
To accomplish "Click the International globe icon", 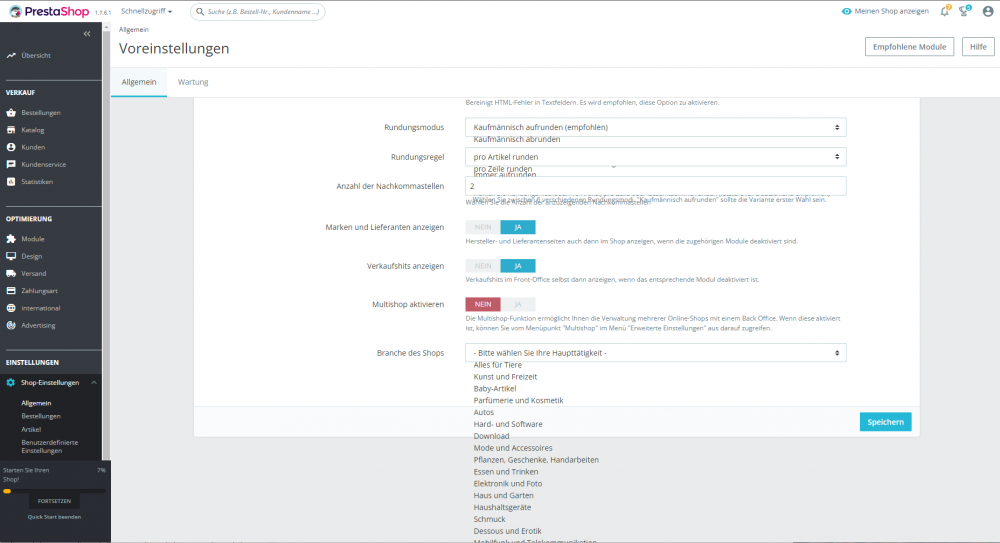I will pos(11,308).
